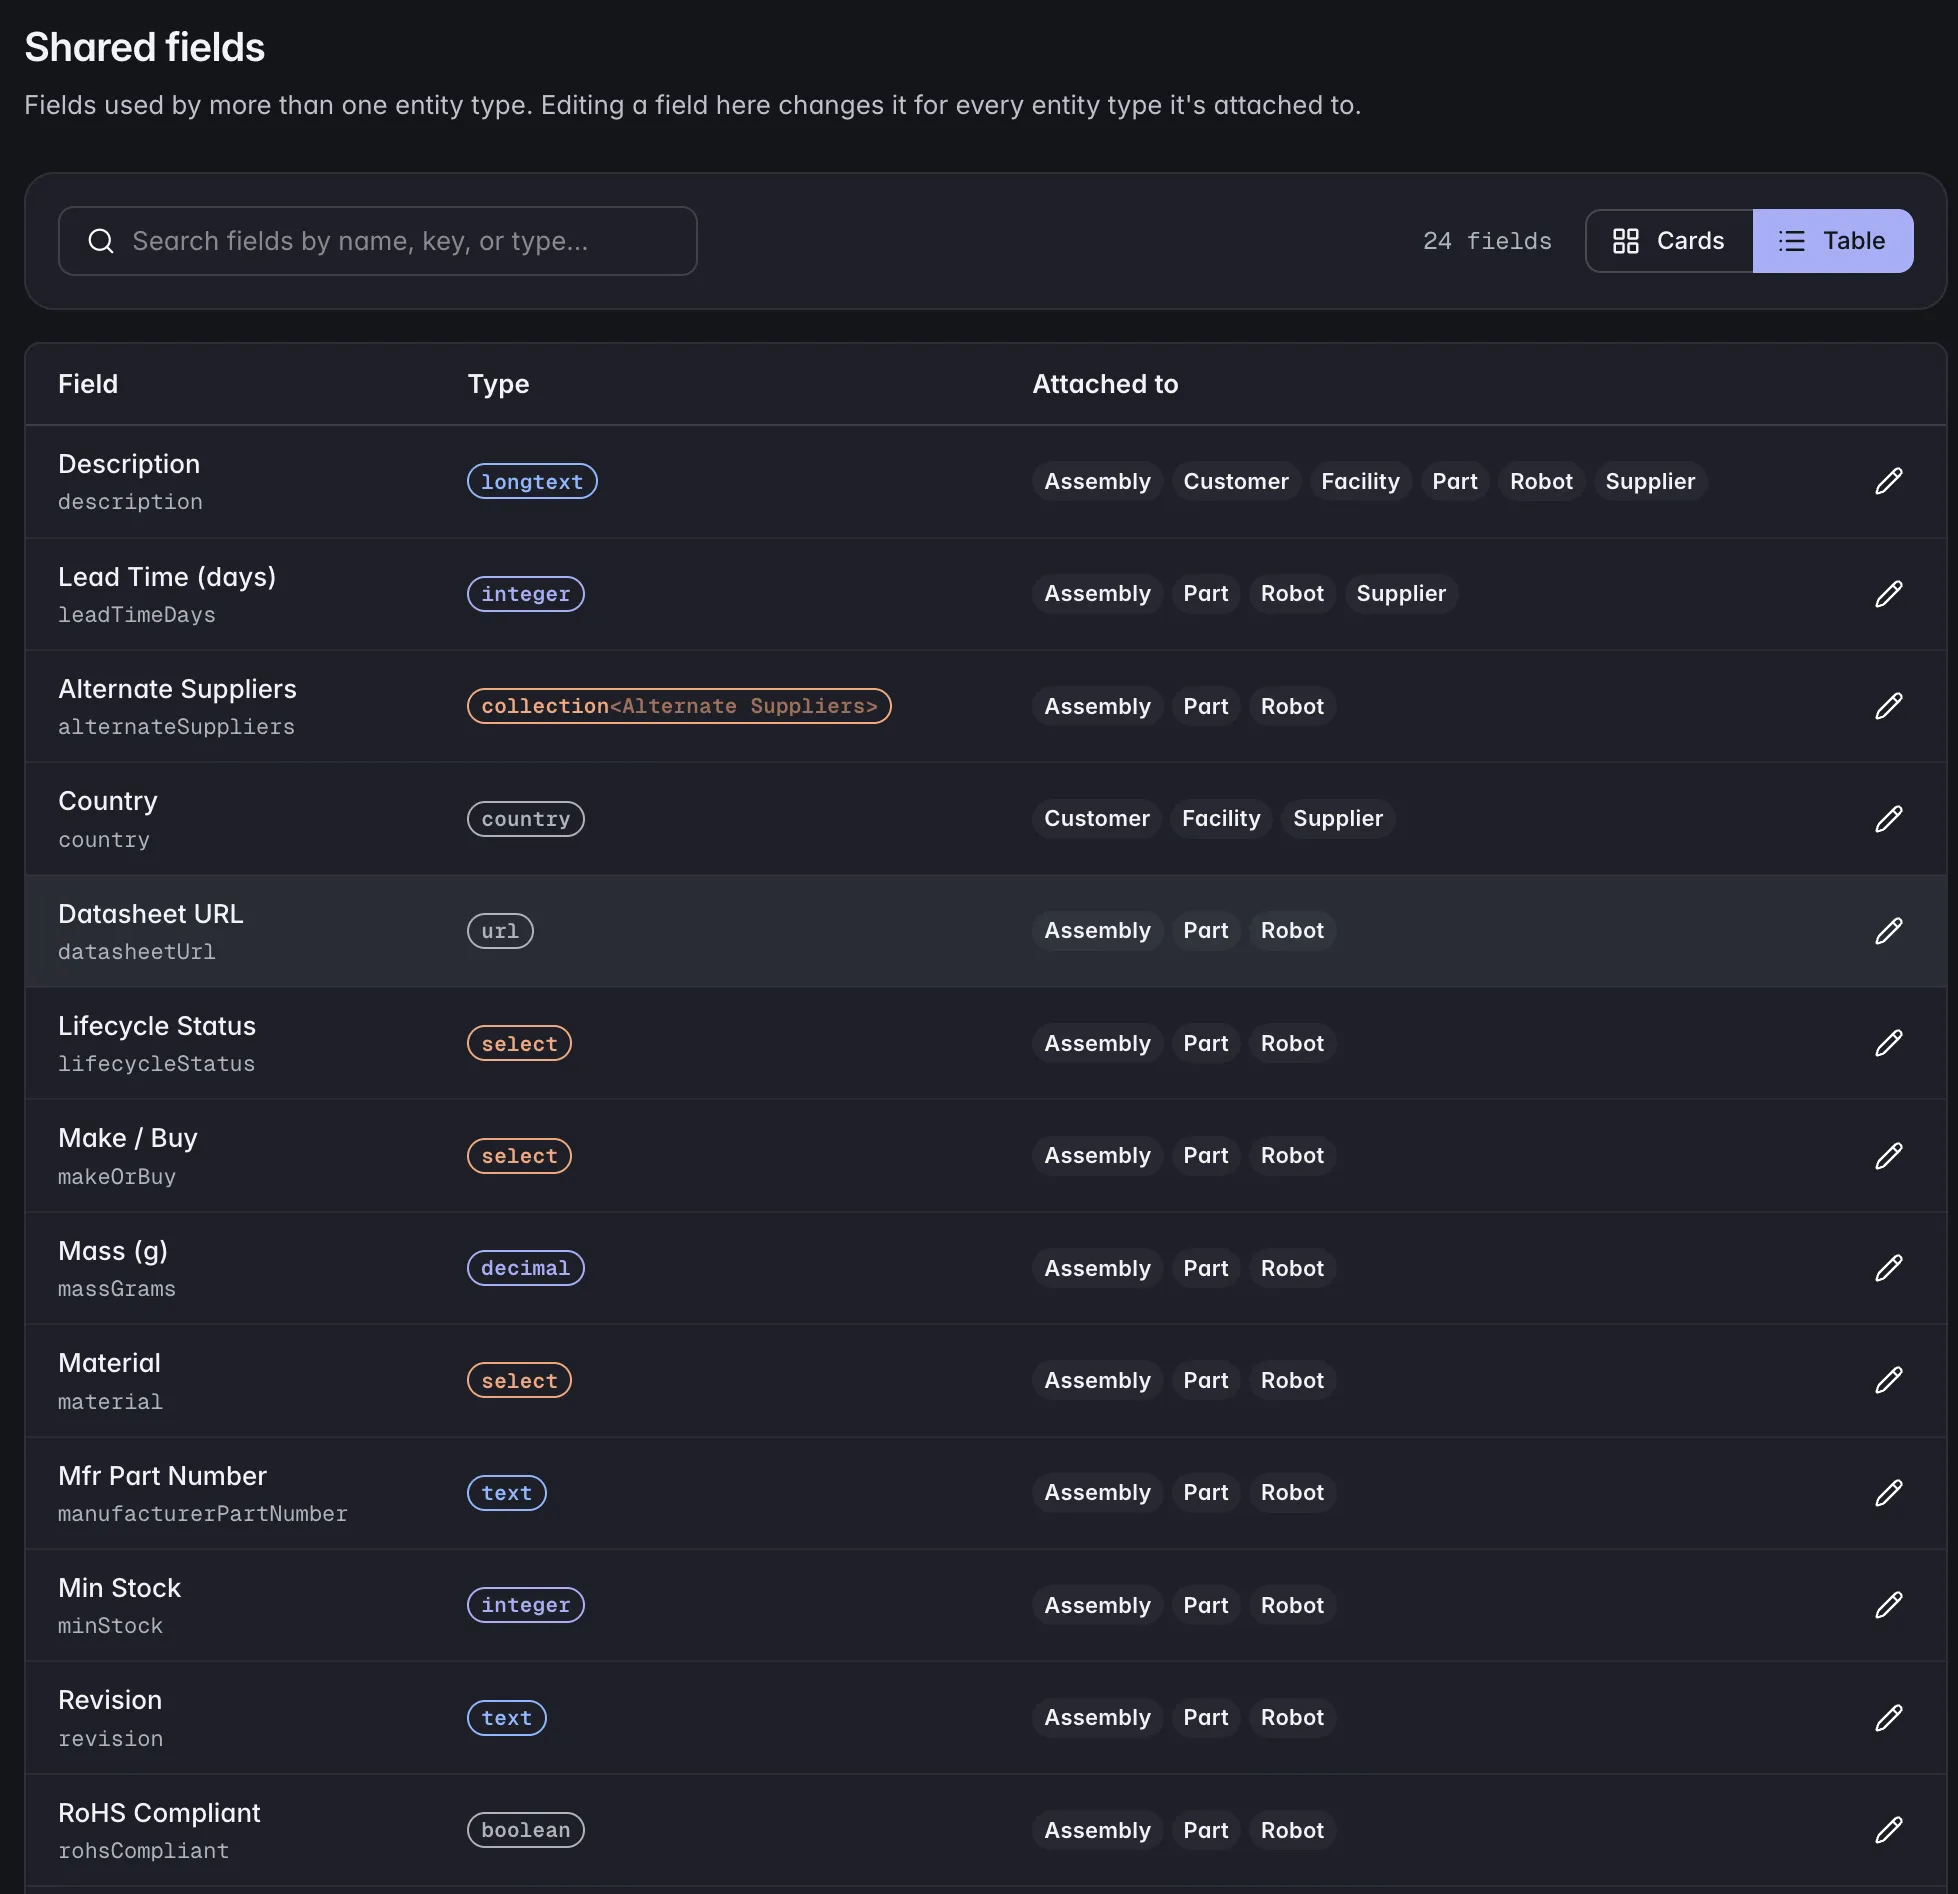The width and height of the screenshot is (1958, 1894).
Task: Click pencil icon for RoHS Compliant
Action: click(1888, 1830)
